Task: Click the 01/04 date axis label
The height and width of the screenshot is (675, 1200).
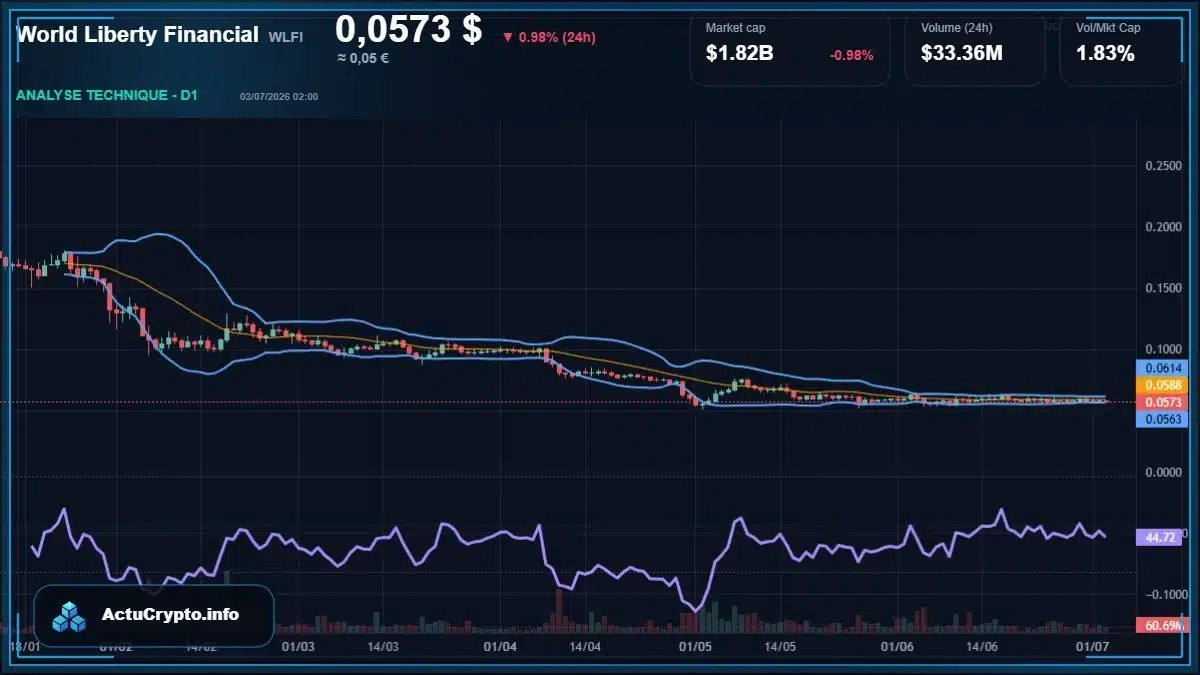Action: click(x=500, y=647)
